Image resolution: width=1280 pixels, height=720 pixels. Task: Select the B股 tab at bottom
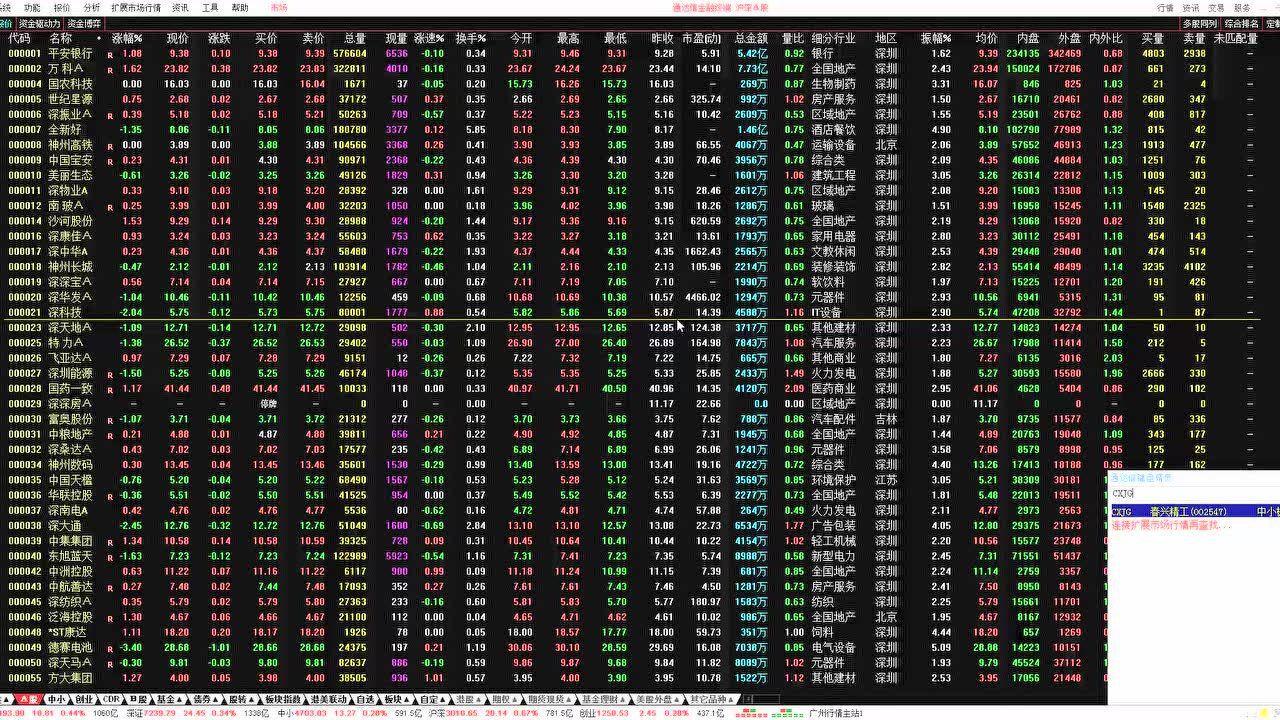tap(139, 699)
